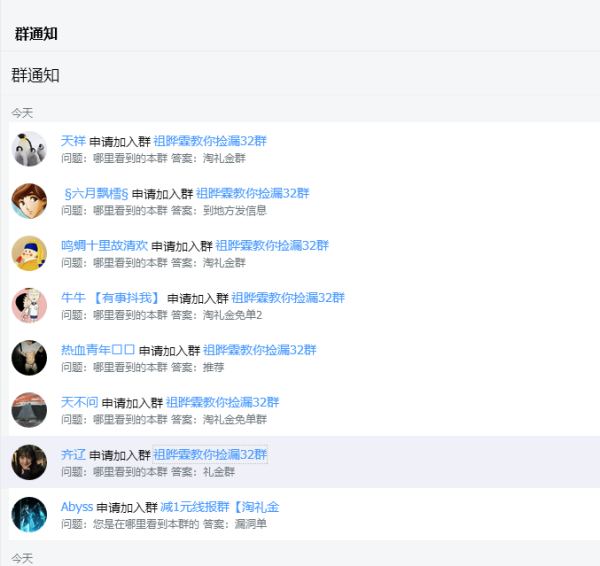View profile of applicant 天祥
Viewport: 600px width, 566px height.
pyautogui.click(x=73, y=141)
